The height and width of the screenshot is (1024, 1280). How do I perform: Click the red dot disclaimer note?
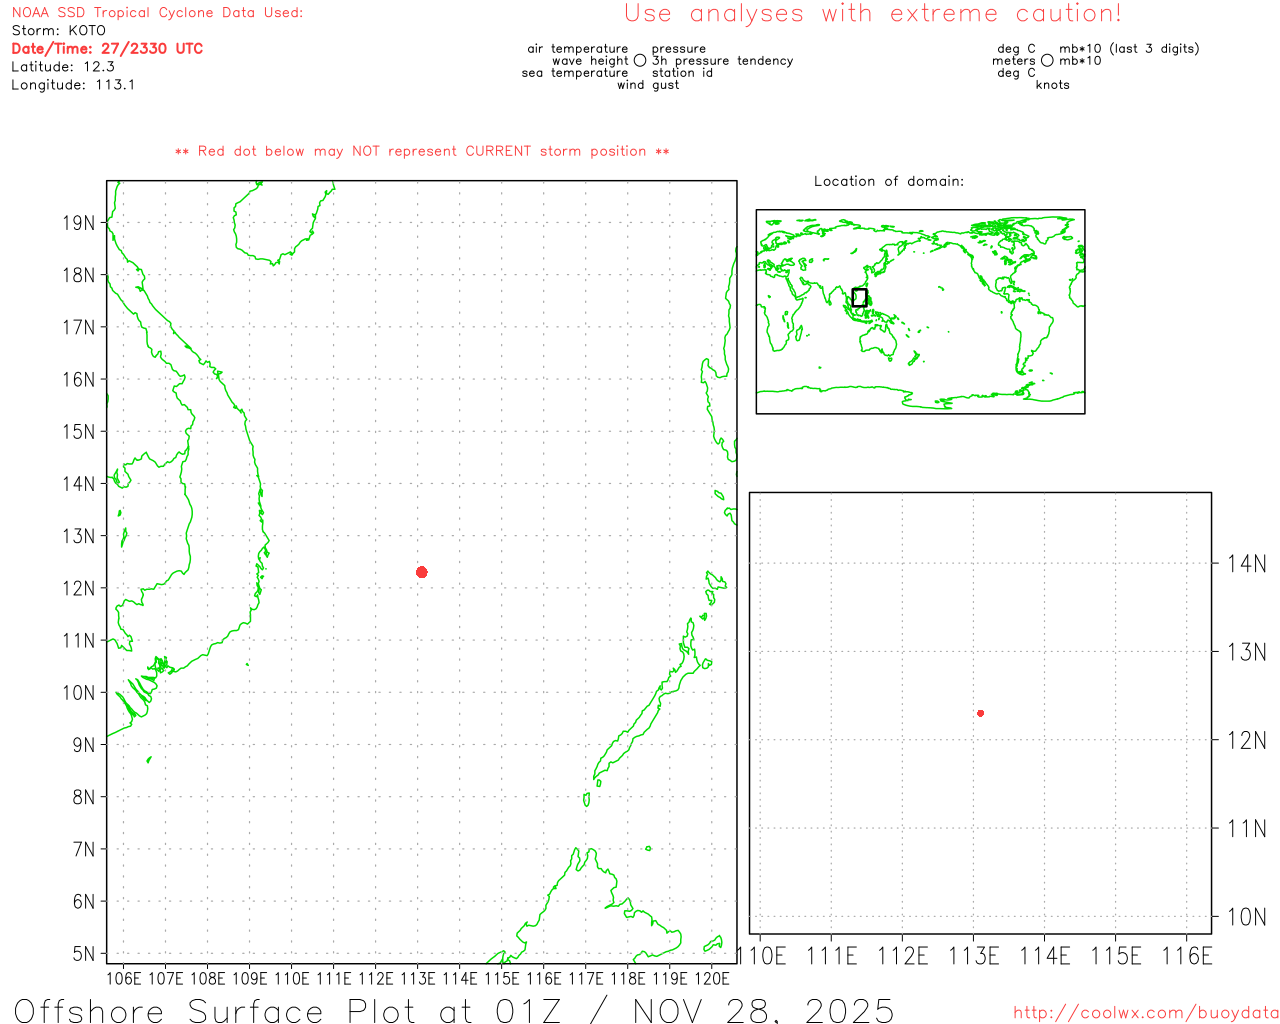tap(422, 152)
